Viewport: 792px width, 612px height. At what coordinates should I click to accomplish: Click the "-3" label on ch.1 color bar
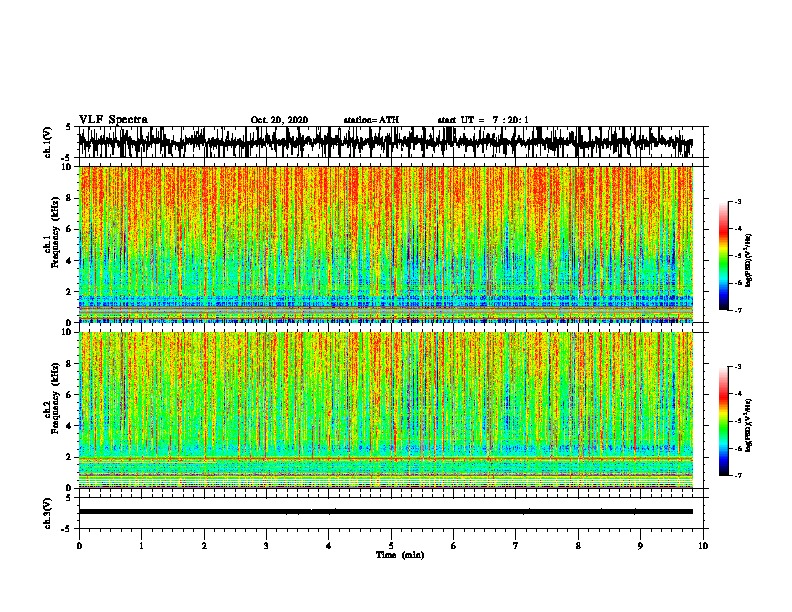point(738,202)
